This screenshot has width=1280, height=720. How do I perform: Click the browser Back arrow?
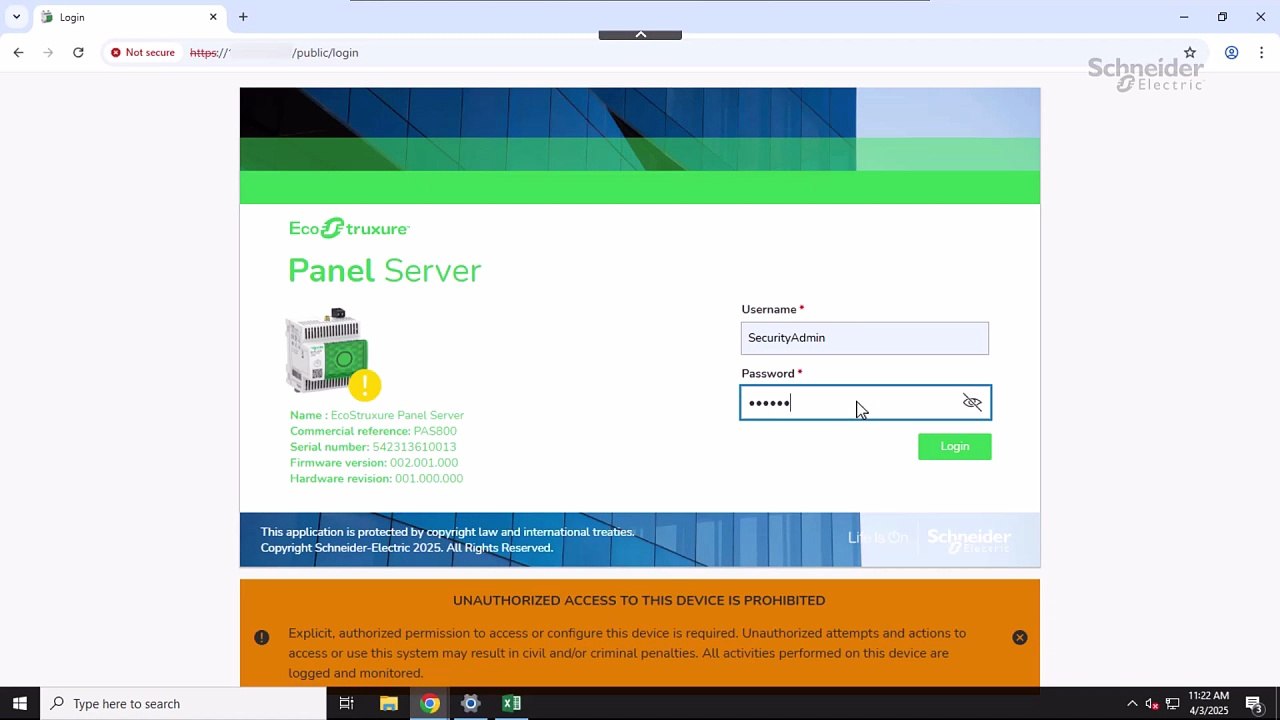tap(18, 52)
